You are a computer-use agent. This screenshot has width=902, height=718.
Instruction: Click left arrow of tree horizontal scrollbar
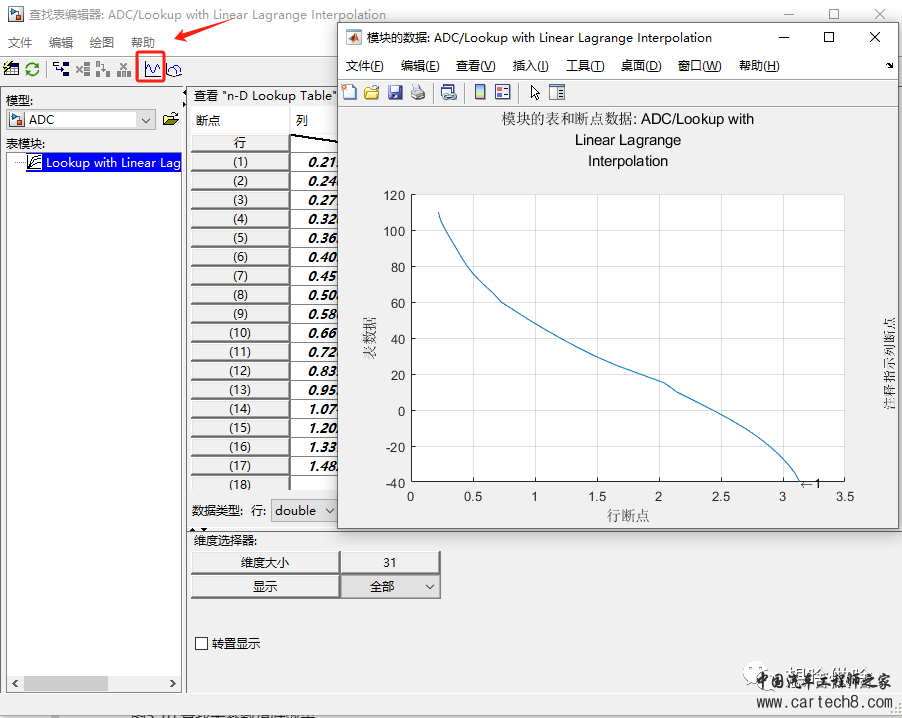point(15,683)
